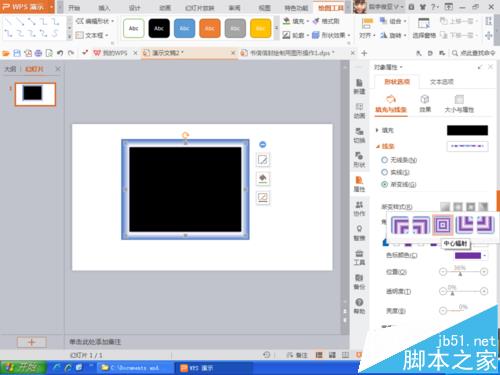The height and width of the screenshot is (375, 500).
Task: Select the 渐变线 (gradient line) radio button
Action: pos(384,184)
